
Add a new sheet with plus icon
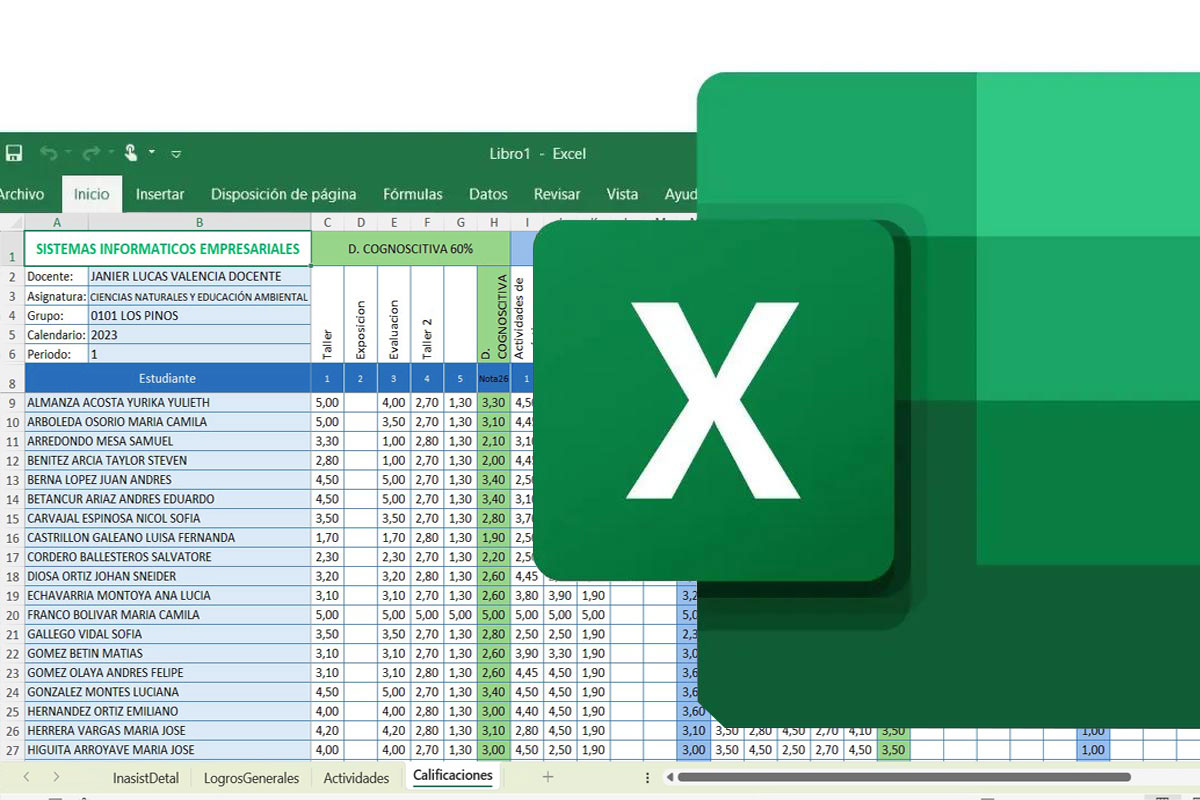point(547,777)
